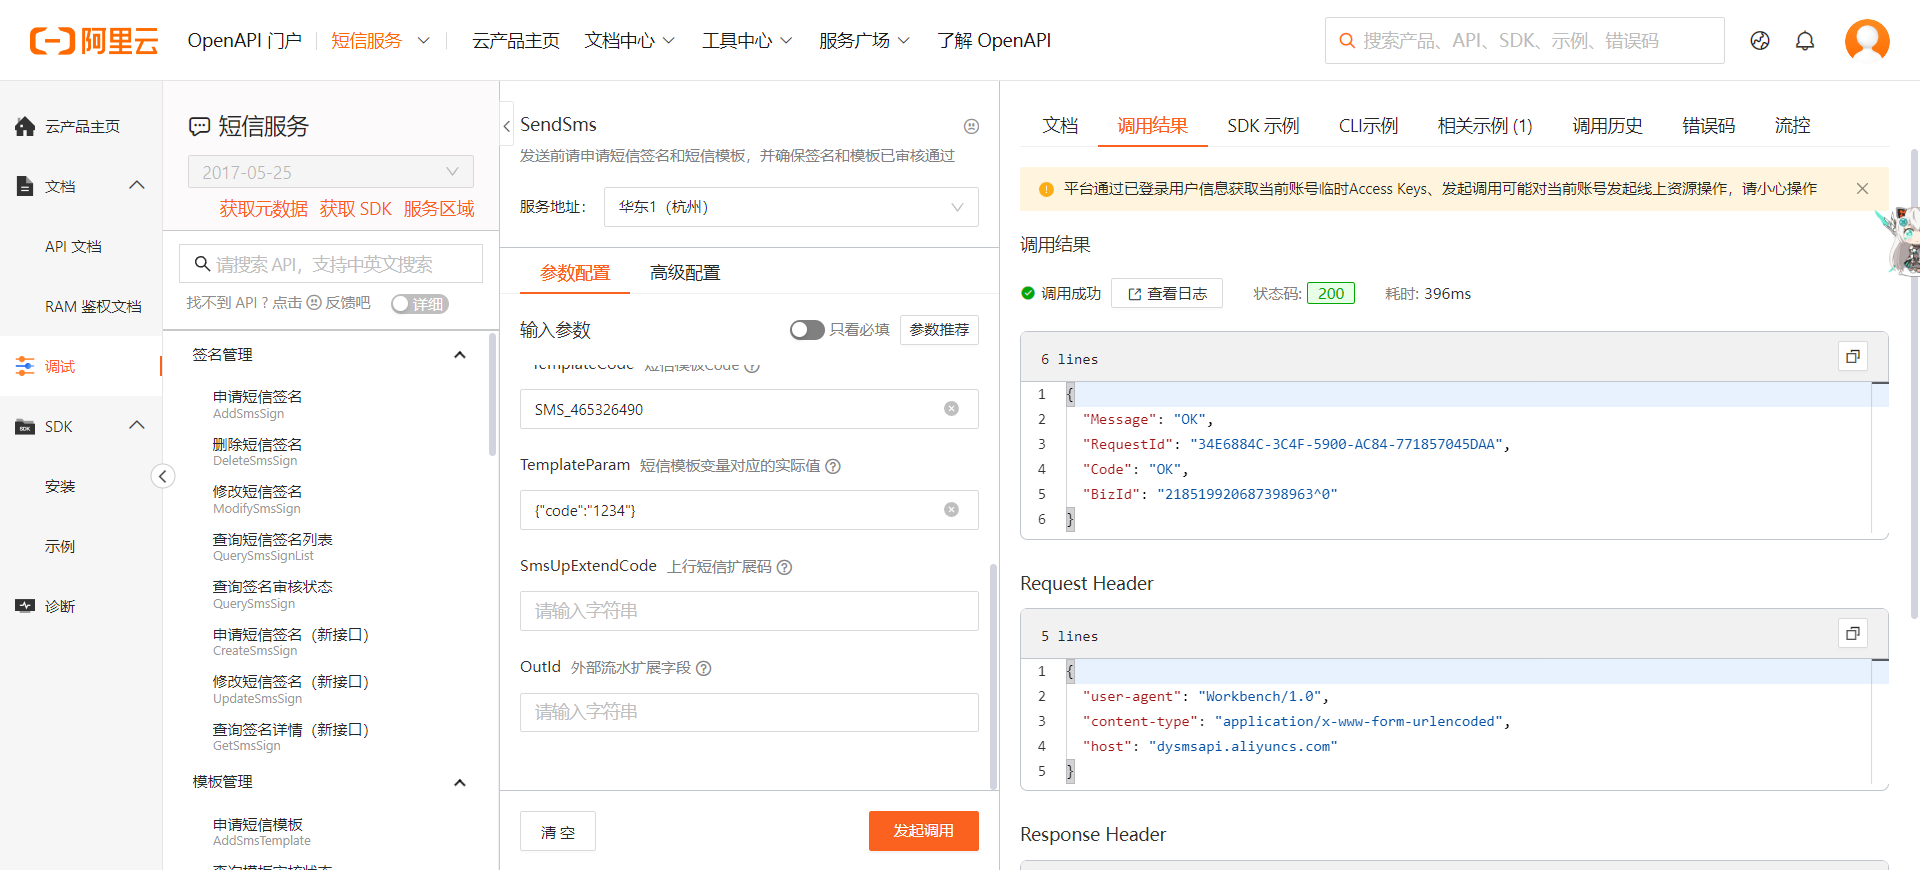The image size is (1920, 870).
Task: Collapse the SDK sidebar section
Action: coord(137,425)
